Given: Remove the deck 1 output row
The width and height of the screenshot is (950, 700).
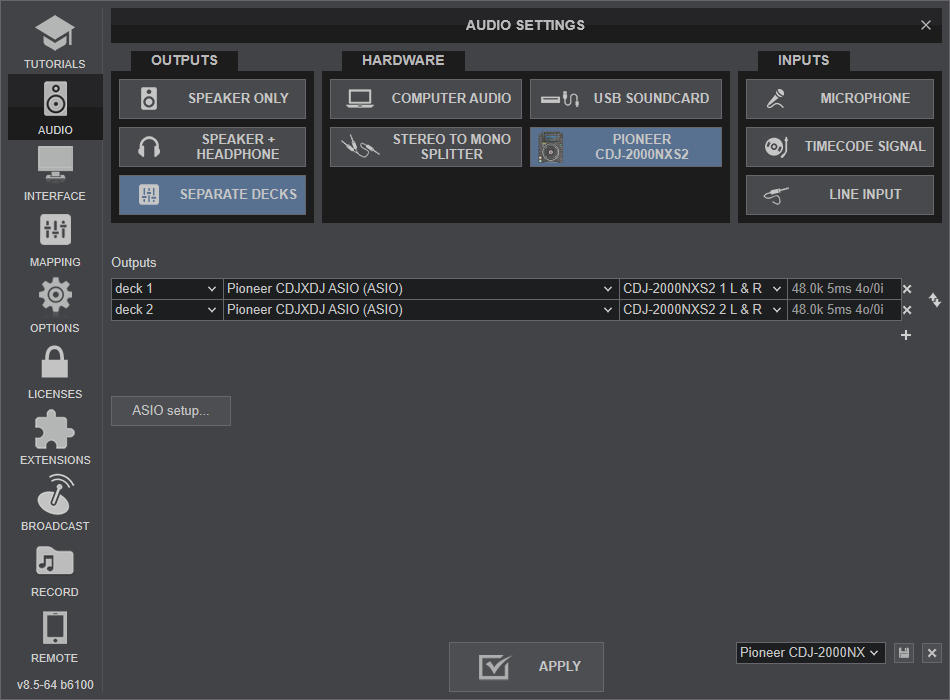Looking at the screenshot, I should click(907, 289).
